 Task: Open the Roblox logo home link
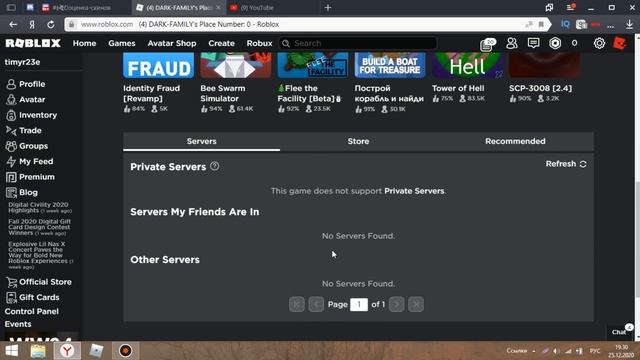[x=33, y=43]
